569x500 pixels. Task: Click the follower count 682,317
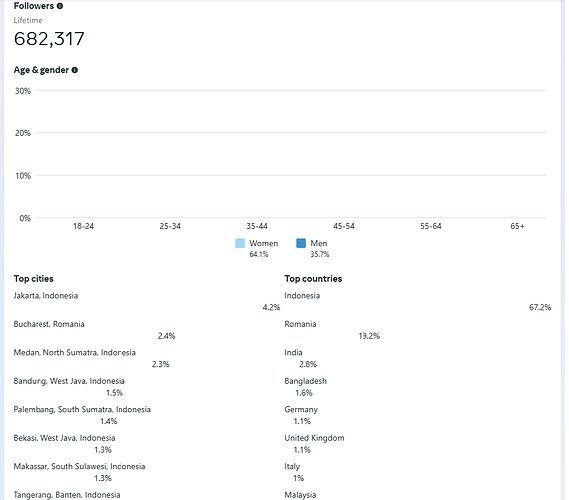49,38
